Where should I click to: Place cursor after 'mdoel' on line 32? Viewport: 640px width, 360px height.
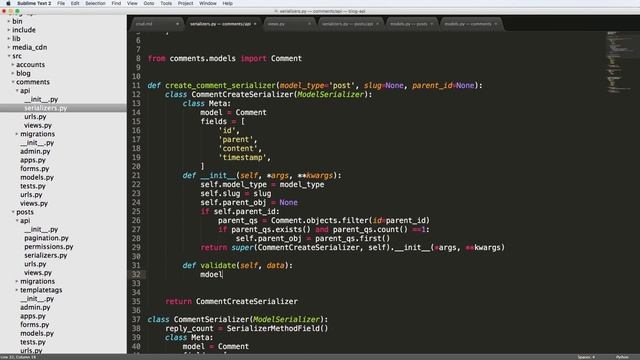[223, 275]
